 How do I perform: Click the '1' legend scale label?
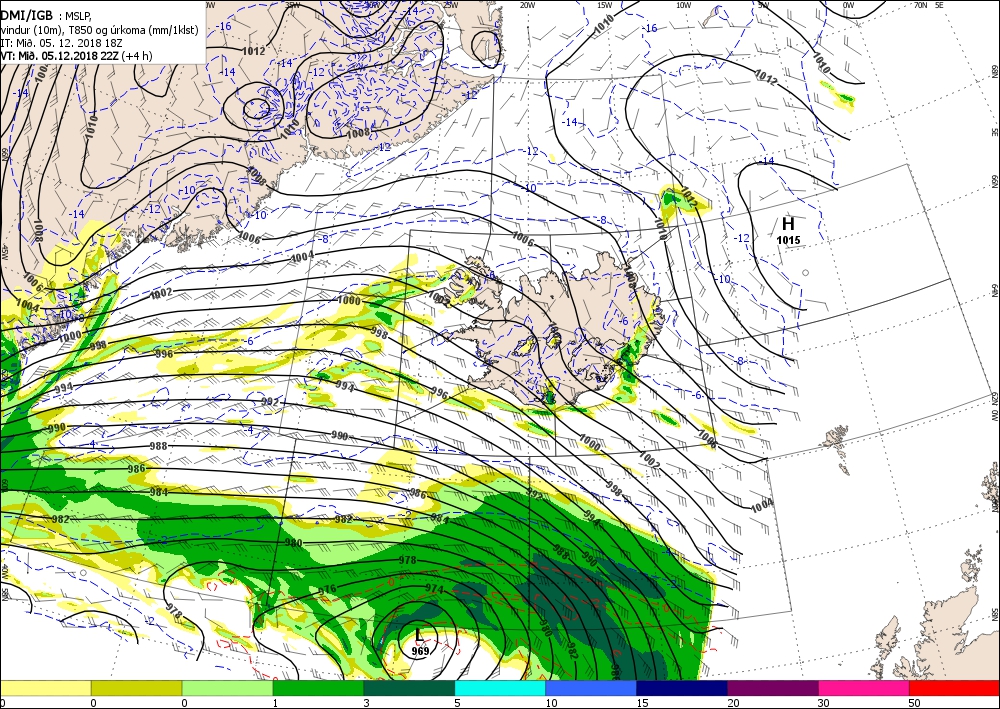[276, 703]
